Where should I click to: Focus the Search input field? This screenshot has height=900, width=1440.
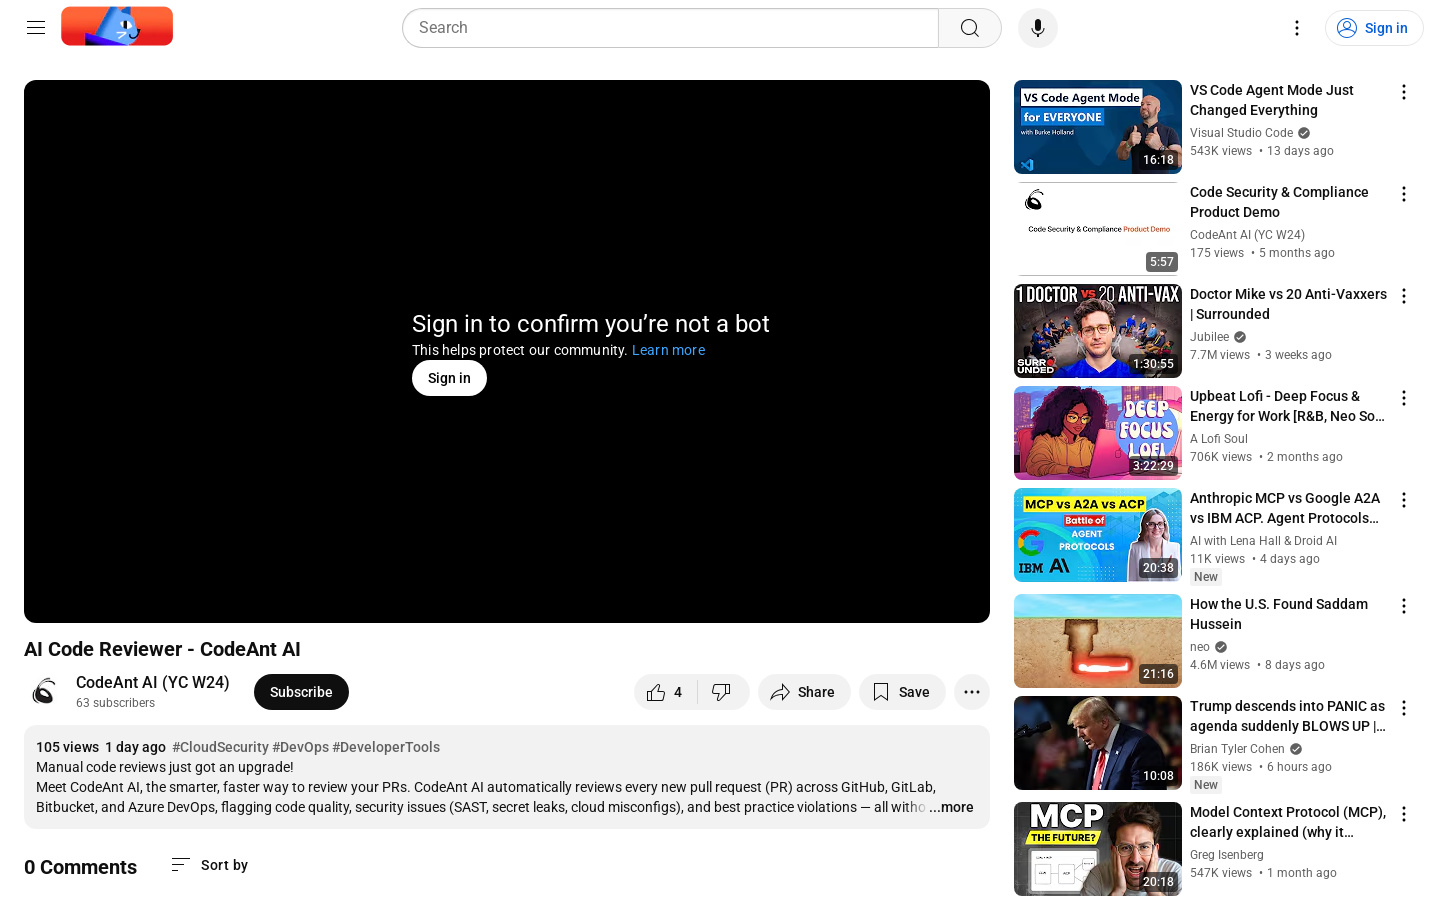671,28
